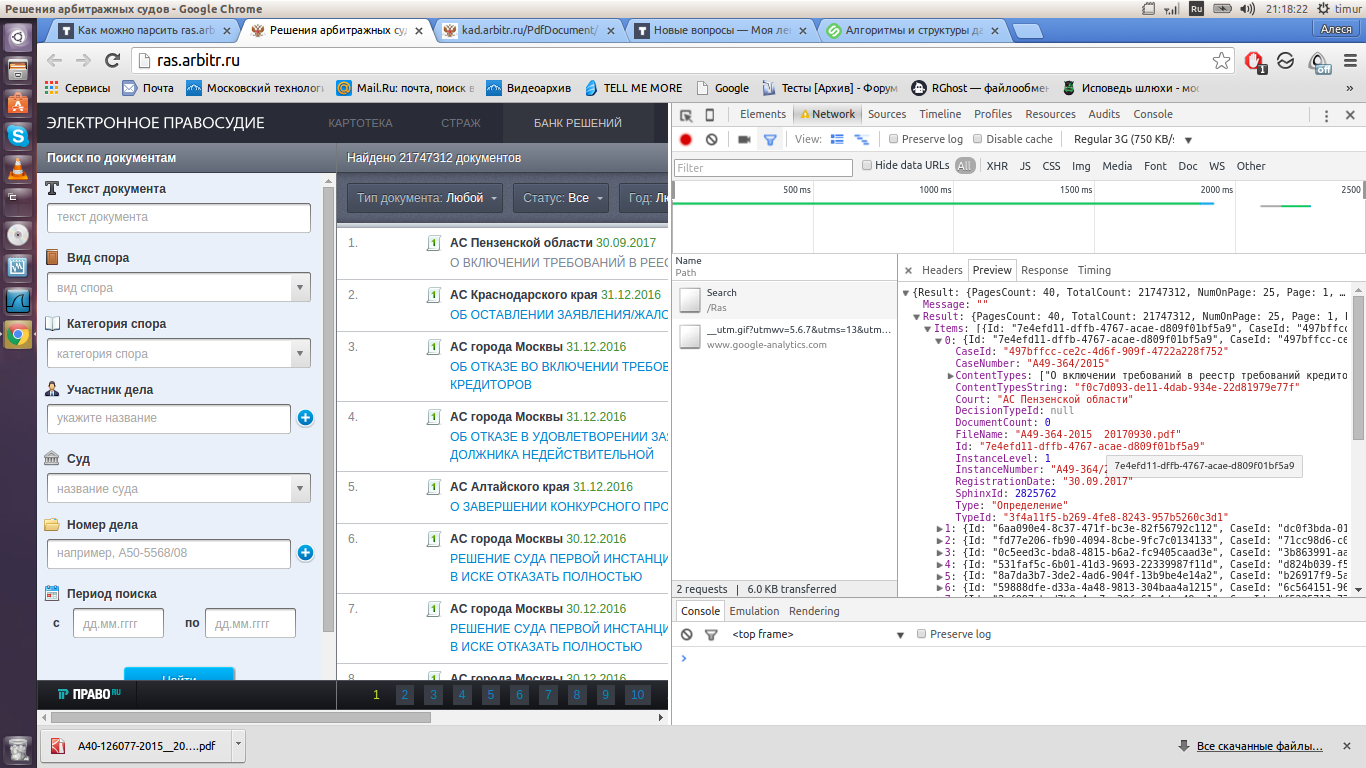Bookmark this page with the star icon
The width and height of the screenshot is (1366, 768).
click(x=1221, y=61)
